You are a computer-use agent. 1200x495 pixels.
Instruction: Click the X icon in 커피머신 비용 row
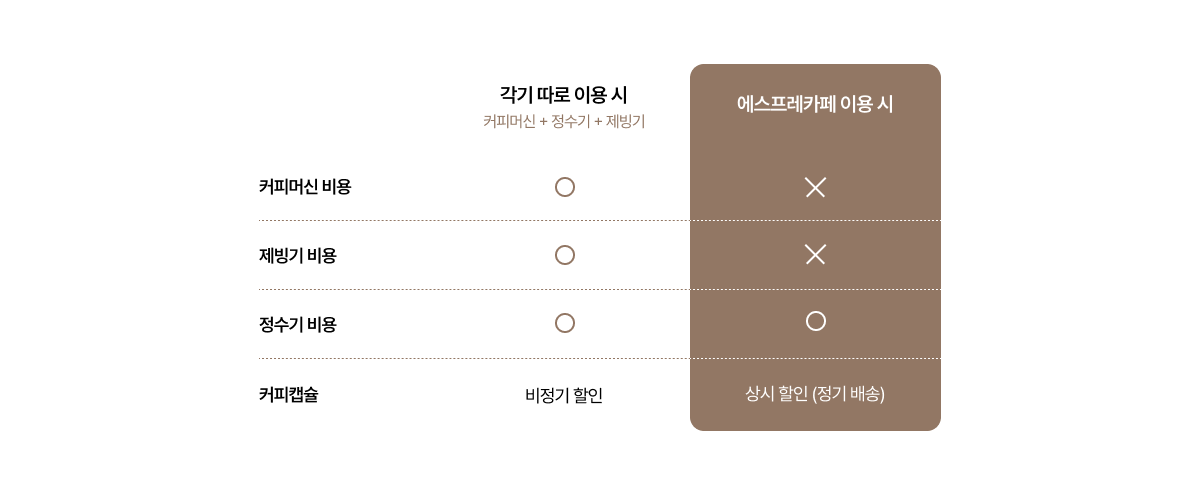(815, 187)
